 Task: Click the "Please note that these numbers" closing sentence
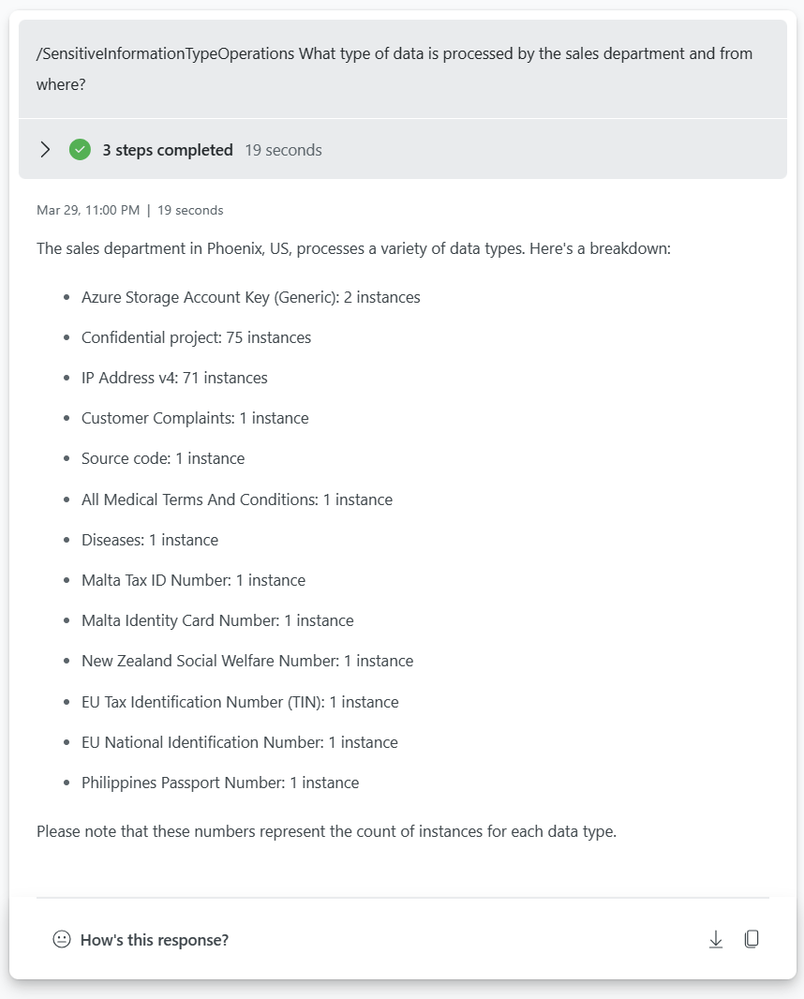click(326, 831)
